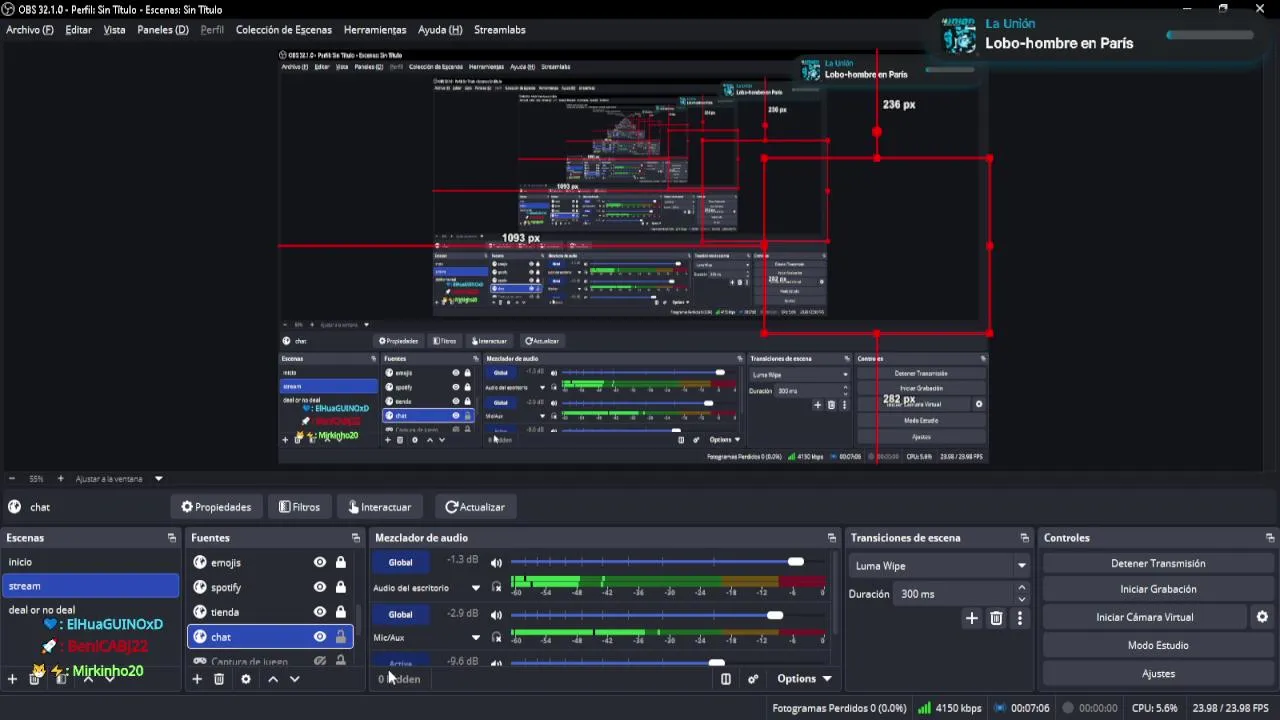Unlock the spotify source

pos(341,588)
